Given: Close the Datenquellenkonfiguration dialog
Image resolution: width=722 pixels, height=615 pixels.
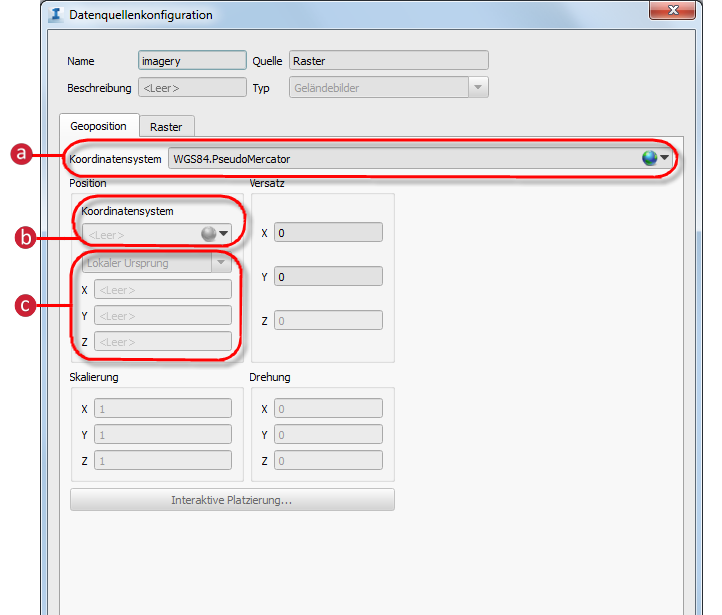Looking at the screenshot, I should coord(672,10).
